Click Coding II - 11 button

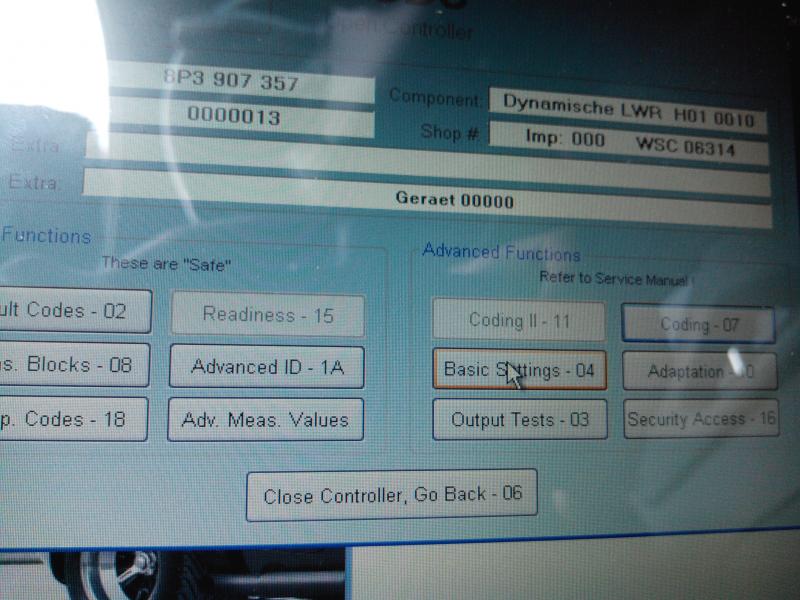519,320
